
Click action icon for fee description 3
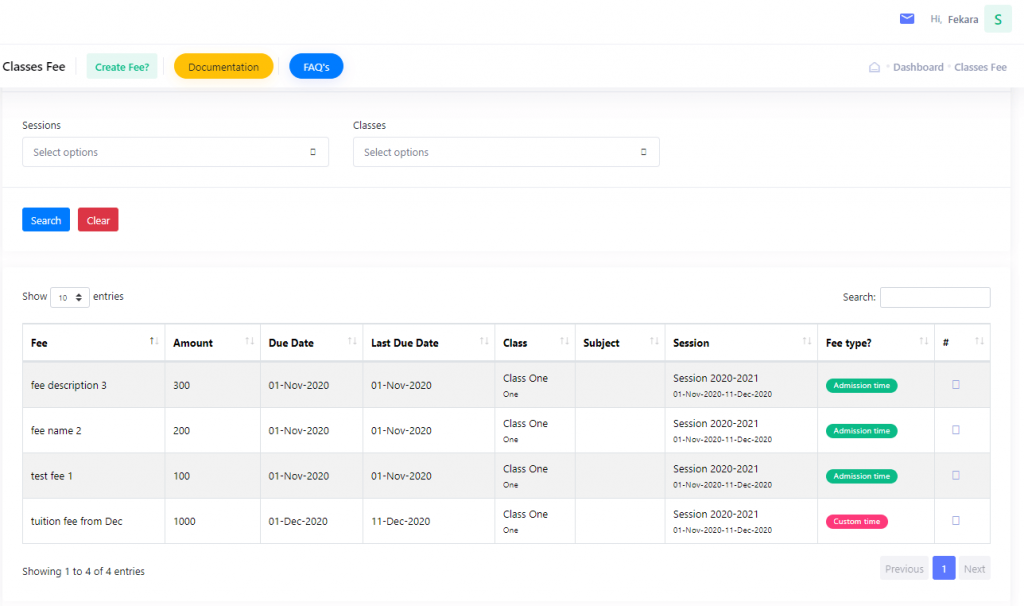click(955, 385)
